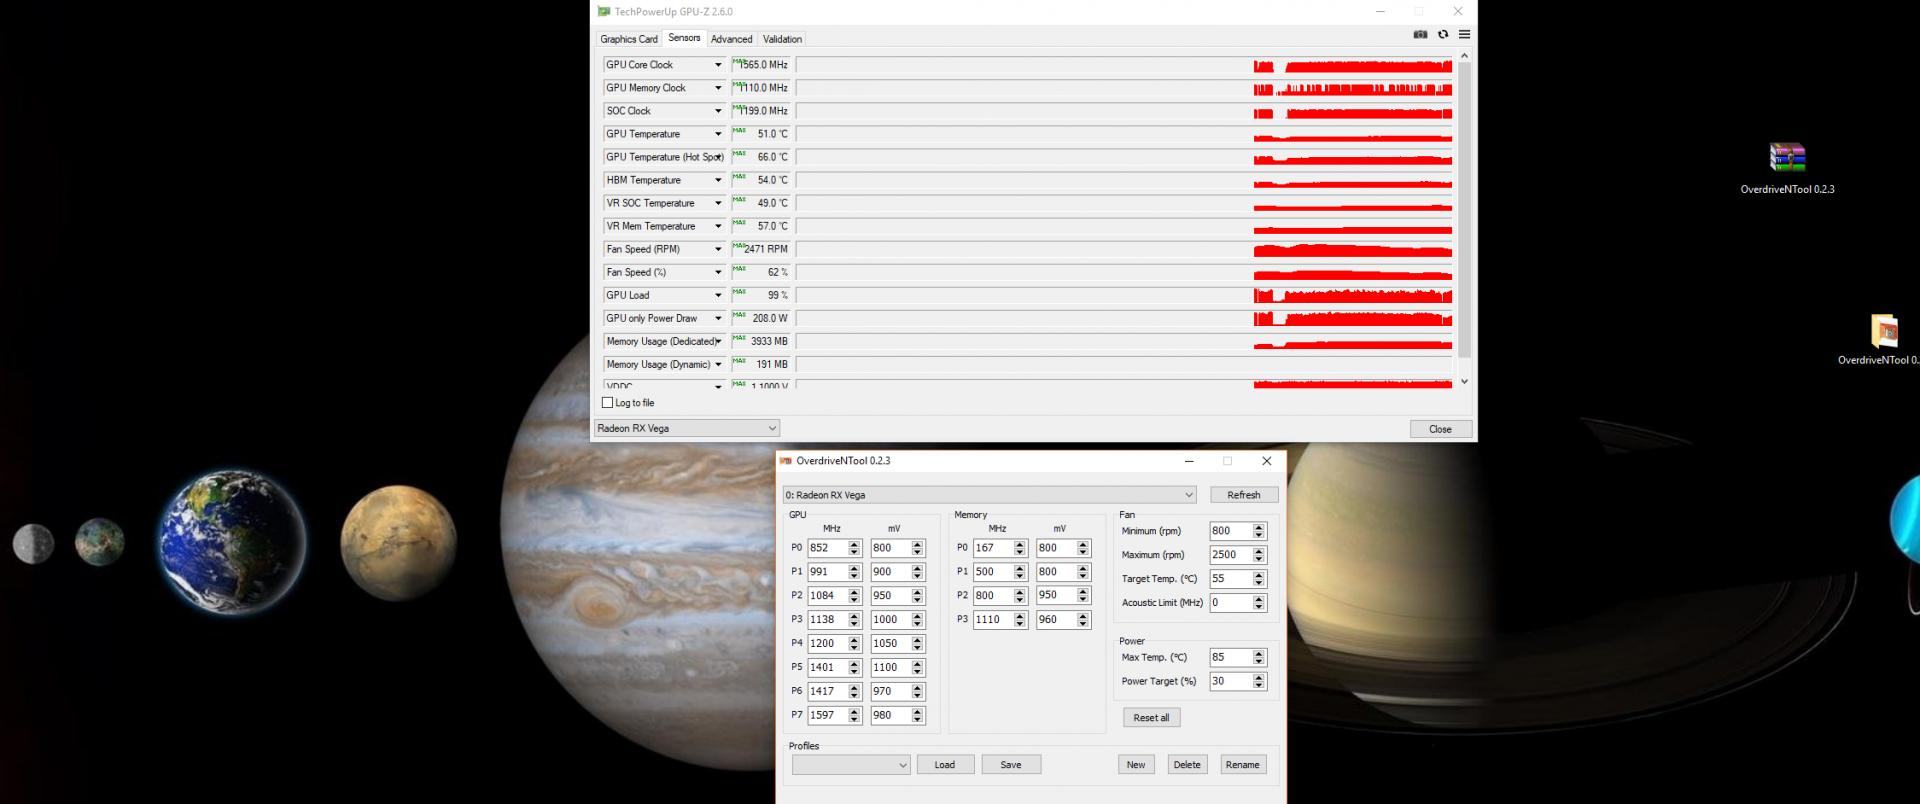Open the Fan Speed (RPM) sensor dropdown
The image size is (1920, 804).
point(718,249)
